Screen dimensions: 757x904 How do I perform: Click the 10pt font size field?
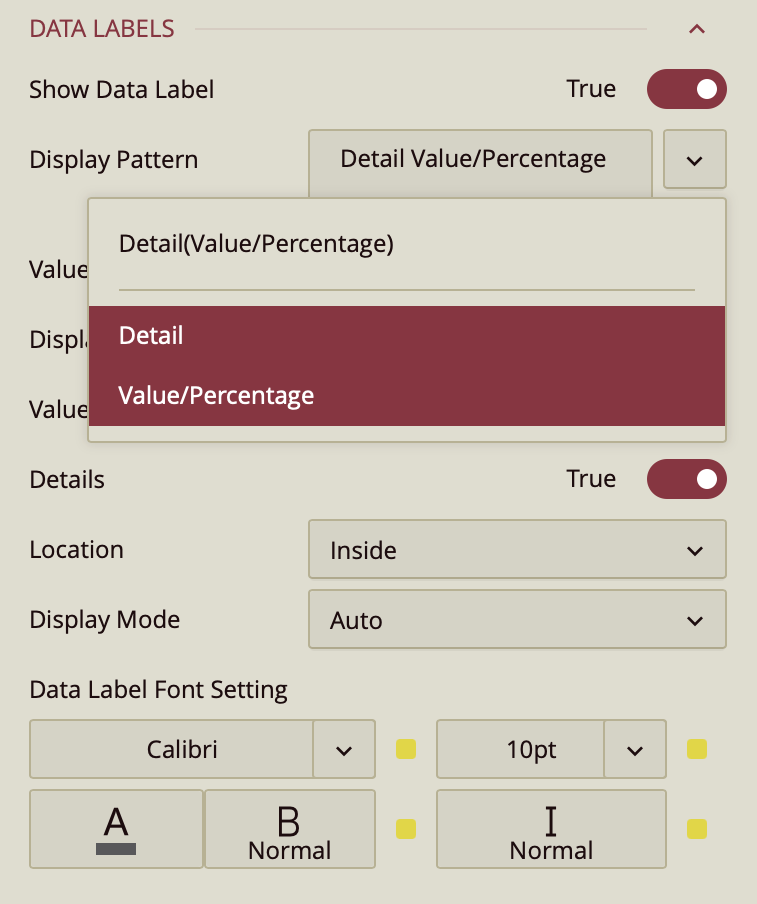point(521,749)
